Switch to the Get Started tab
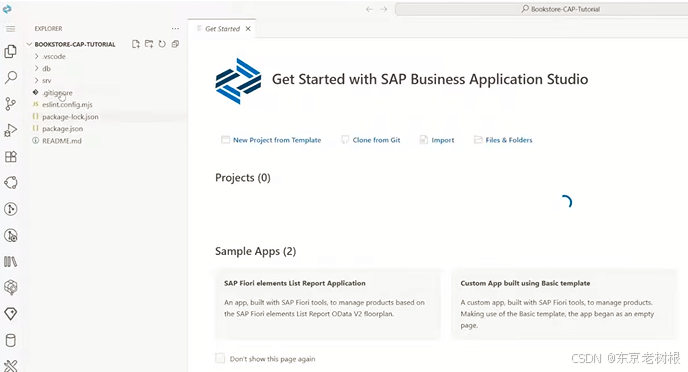 [222, 29]
